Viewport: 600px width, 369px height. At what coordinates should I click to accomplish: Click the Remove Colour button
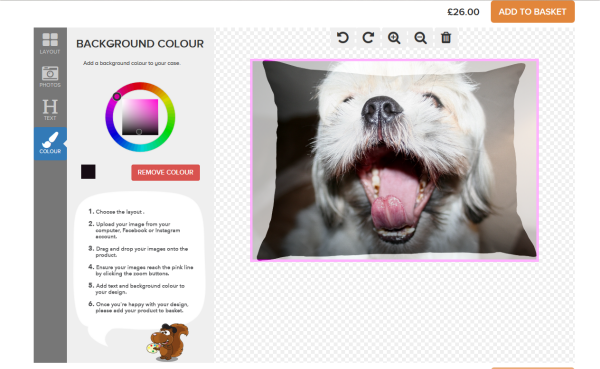(x=165, y=173)
